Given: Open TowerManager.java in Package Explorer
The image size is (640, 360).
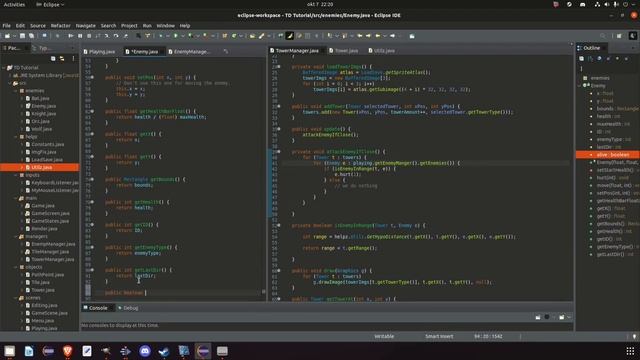Looking at the screenshot, I should (x=53, y=259).
